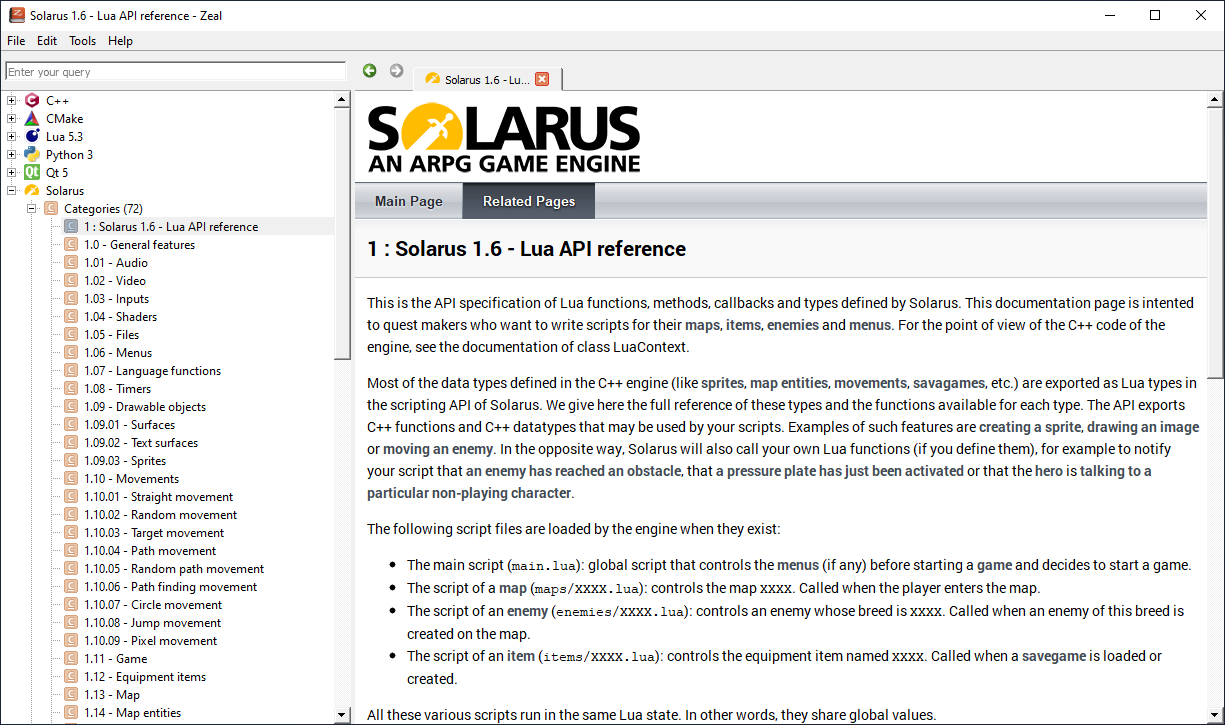This screenshot has height=725, width=1225.
Task: Click the content pane vertical scrollbar thumb
Action: click(x=1215, y=243)
